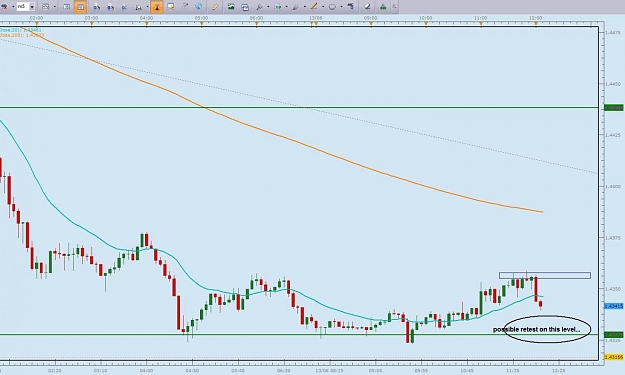Click the yellow 1.43195 price tag on the axis
This screenshot has width=625, height=375.
pyautogui.click(x=614, y=357)
